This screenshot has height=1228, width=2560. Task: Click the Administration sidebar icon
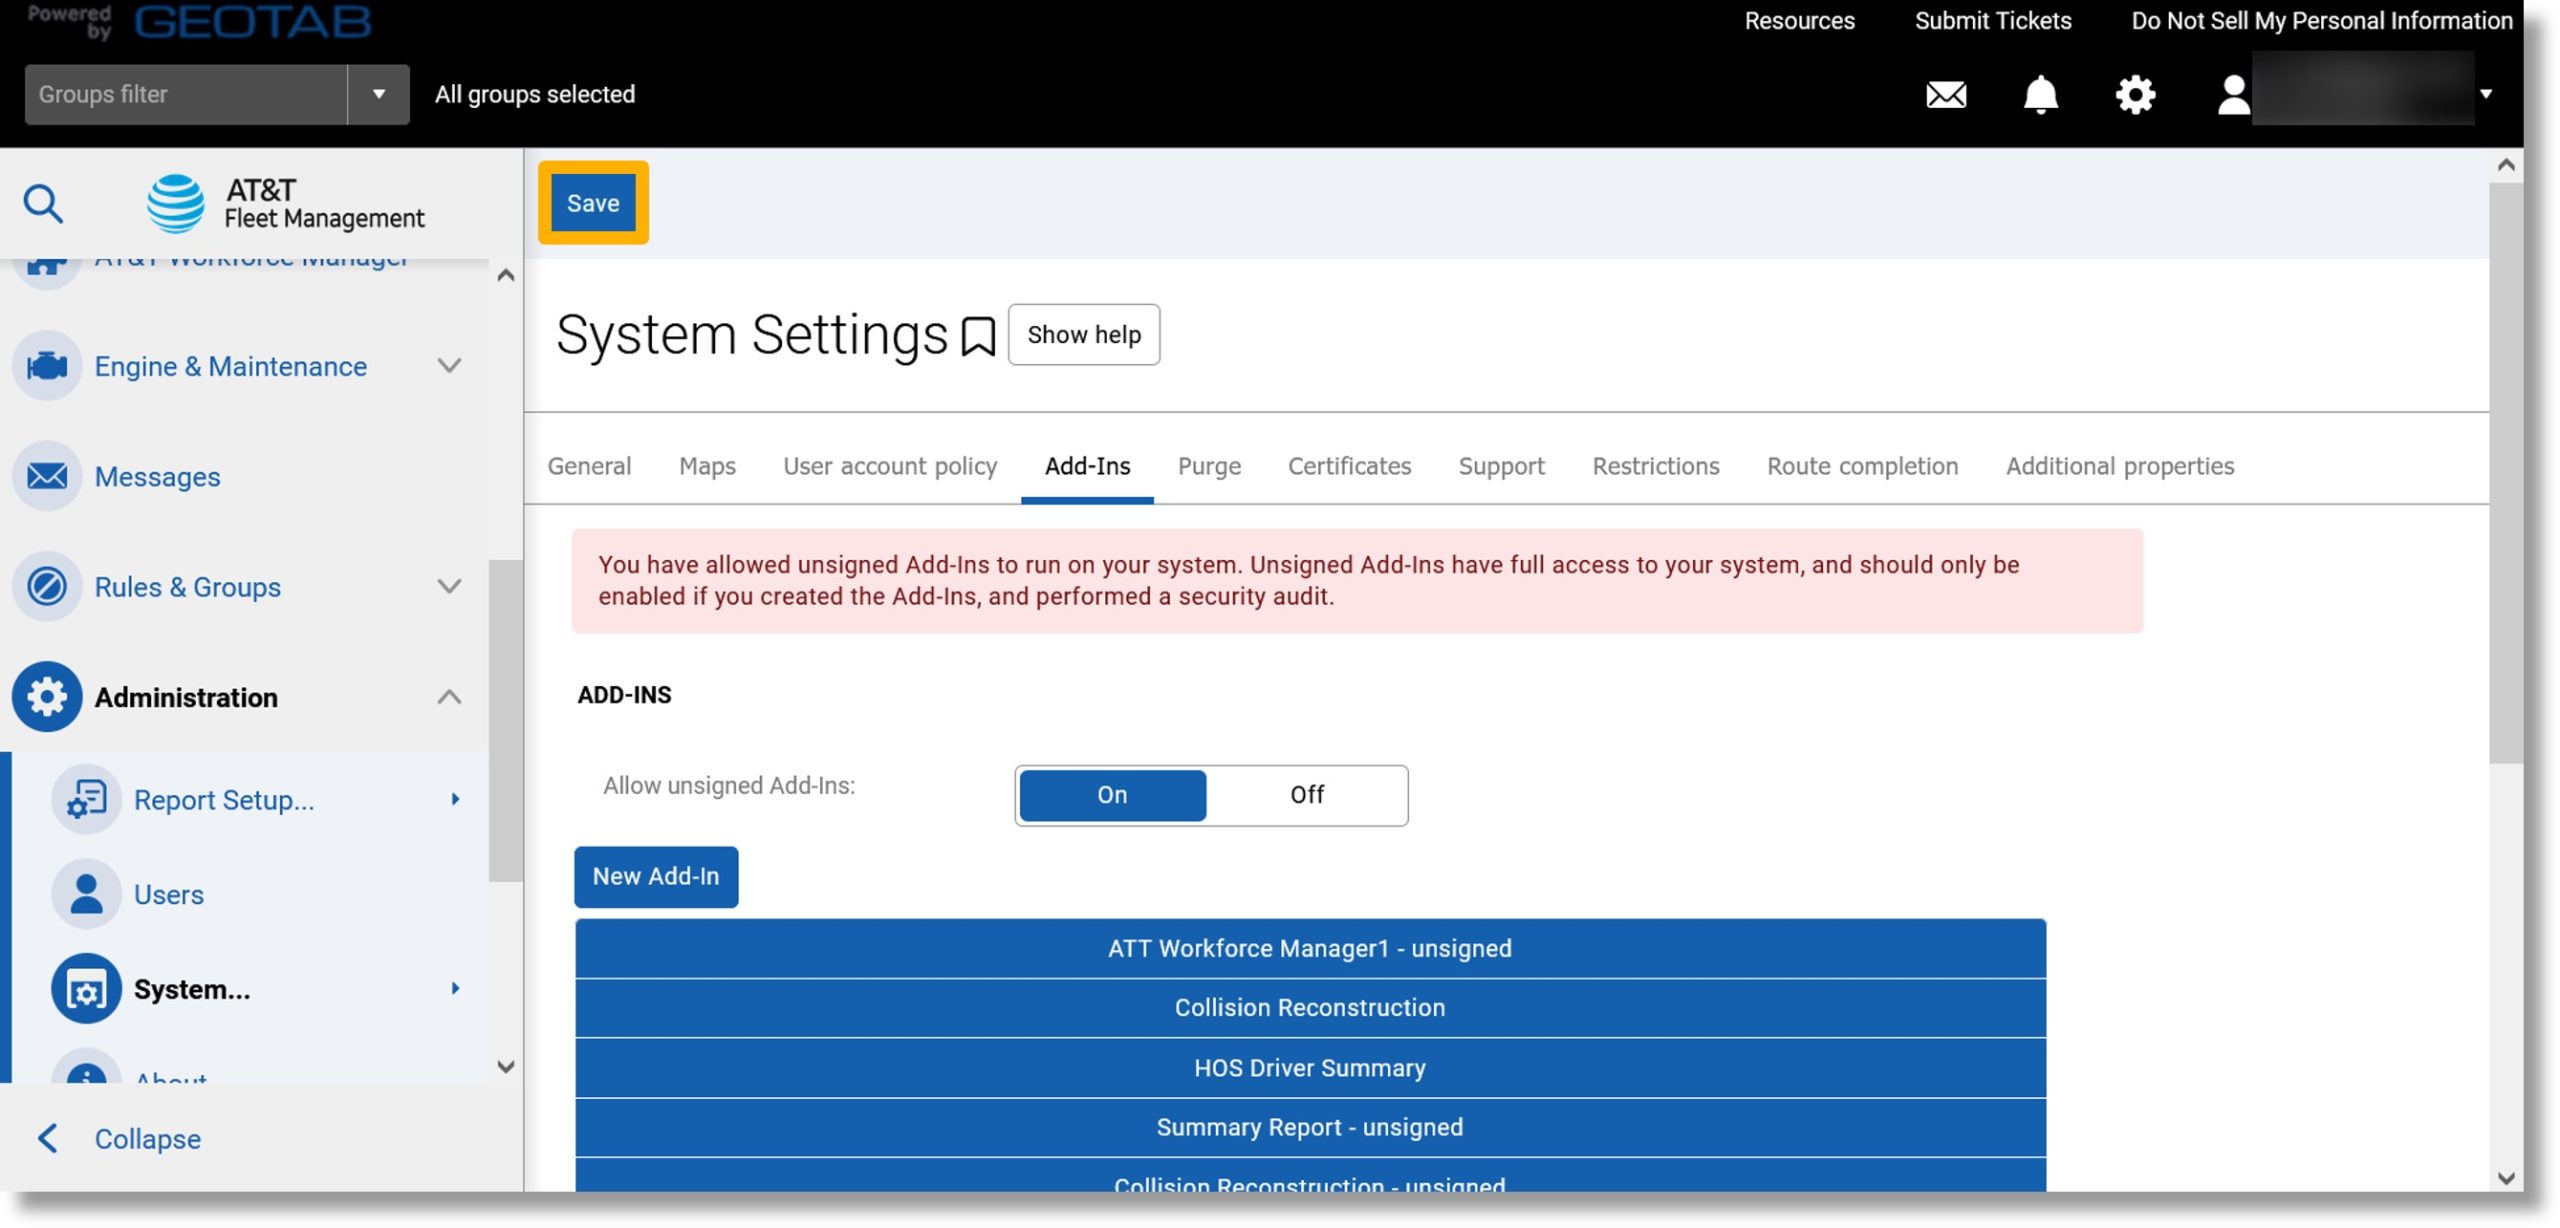pyautogui.click(x=47, y=696)
